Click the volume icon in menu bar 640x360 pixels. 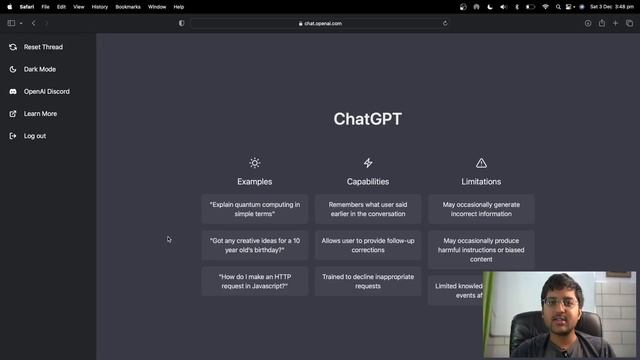pyautogui.click(x=503, y=7)
